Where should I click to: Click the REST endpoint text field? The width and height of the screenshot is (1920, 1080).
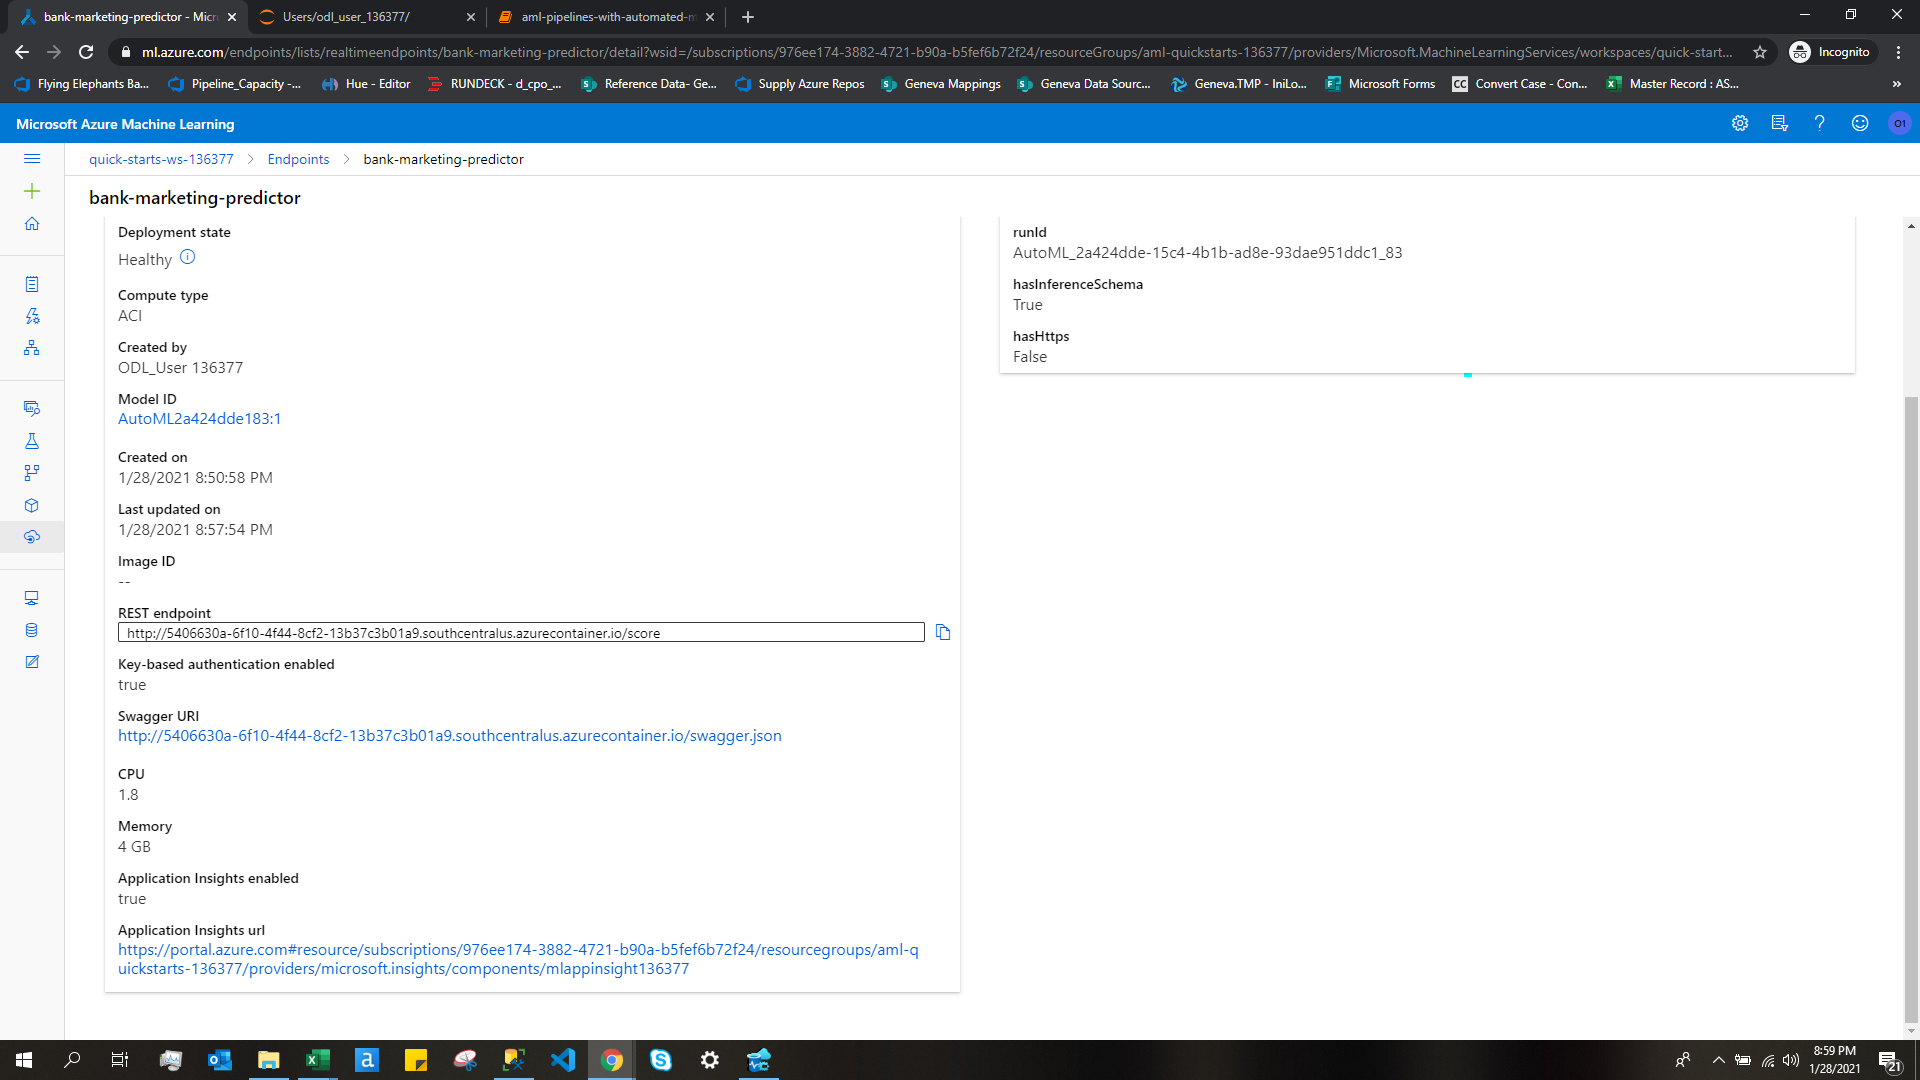coord(520,633)
